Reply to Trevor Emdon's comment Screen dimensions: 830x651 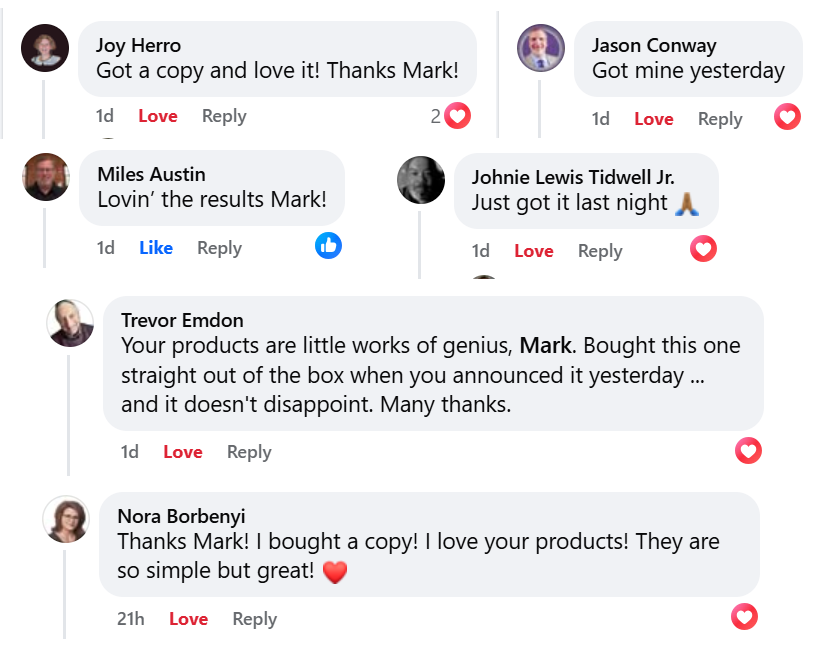[x=249, y=452]
